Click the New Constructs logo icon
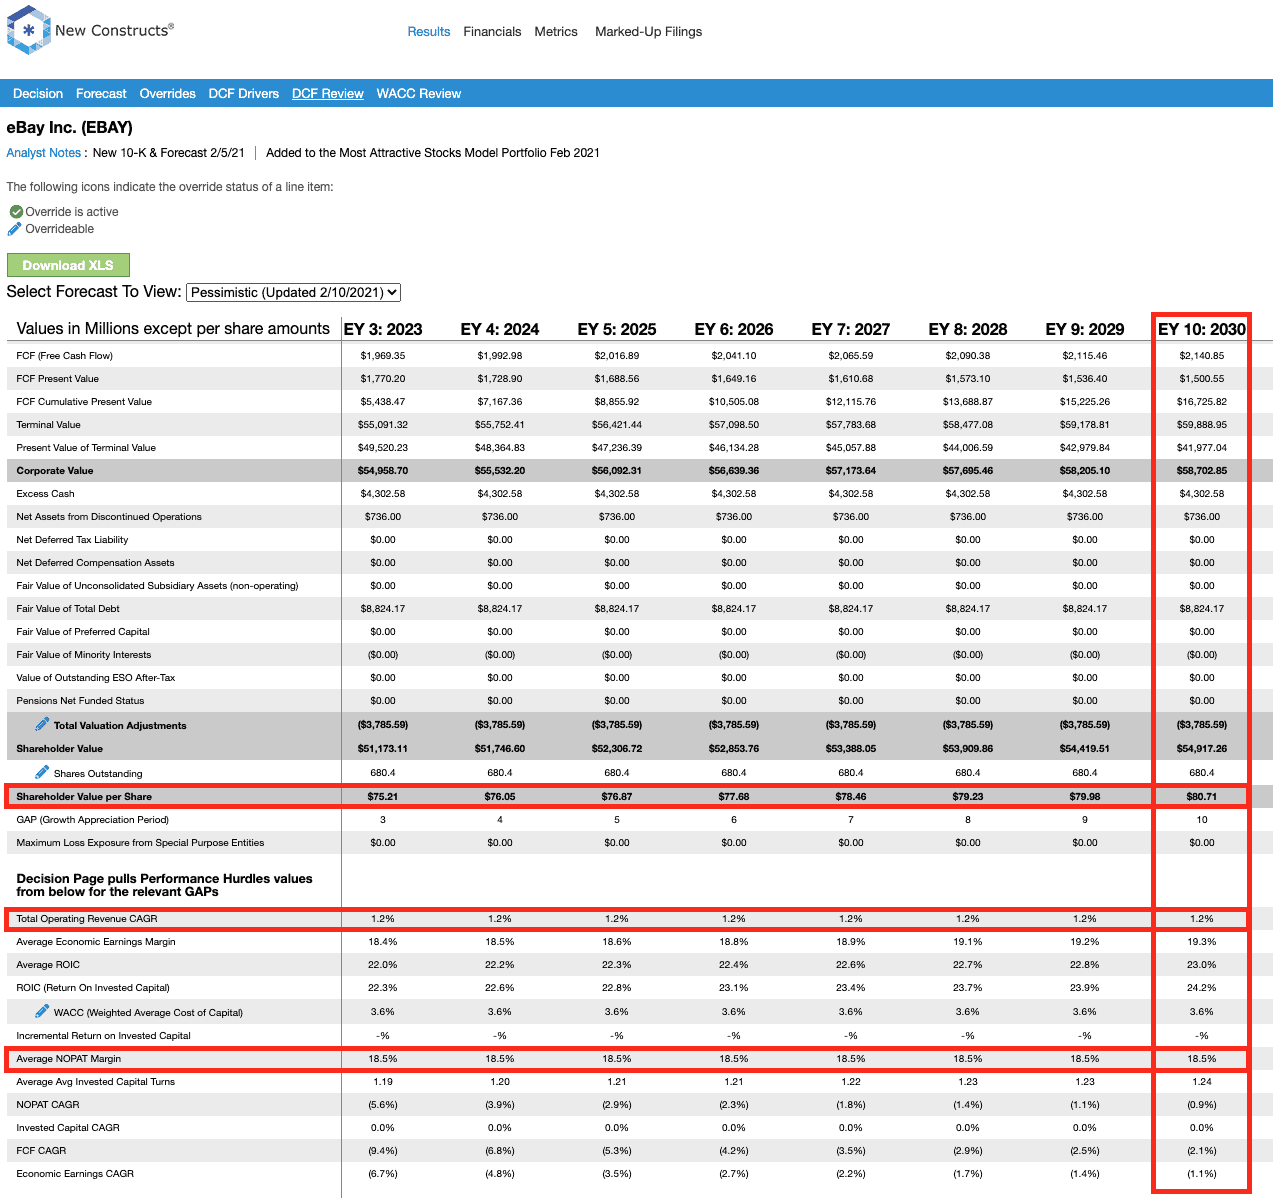 tap(28, 30)
